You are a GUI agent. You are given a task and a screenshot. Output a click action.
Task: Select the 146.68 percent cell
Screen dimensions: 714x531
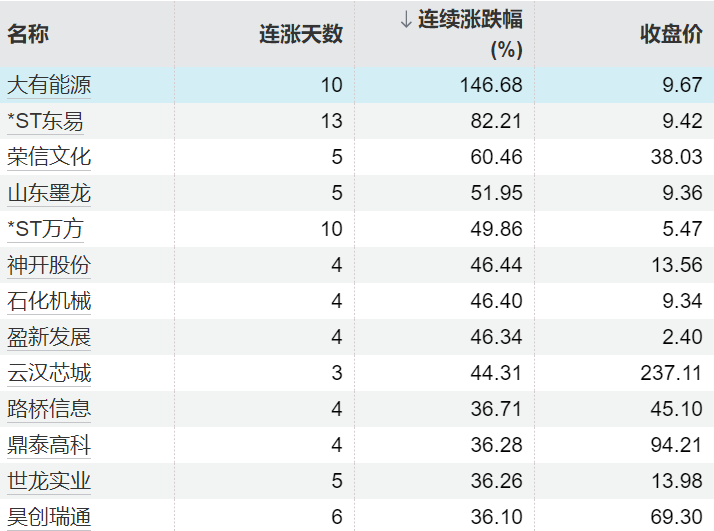(x=491, y=85)
